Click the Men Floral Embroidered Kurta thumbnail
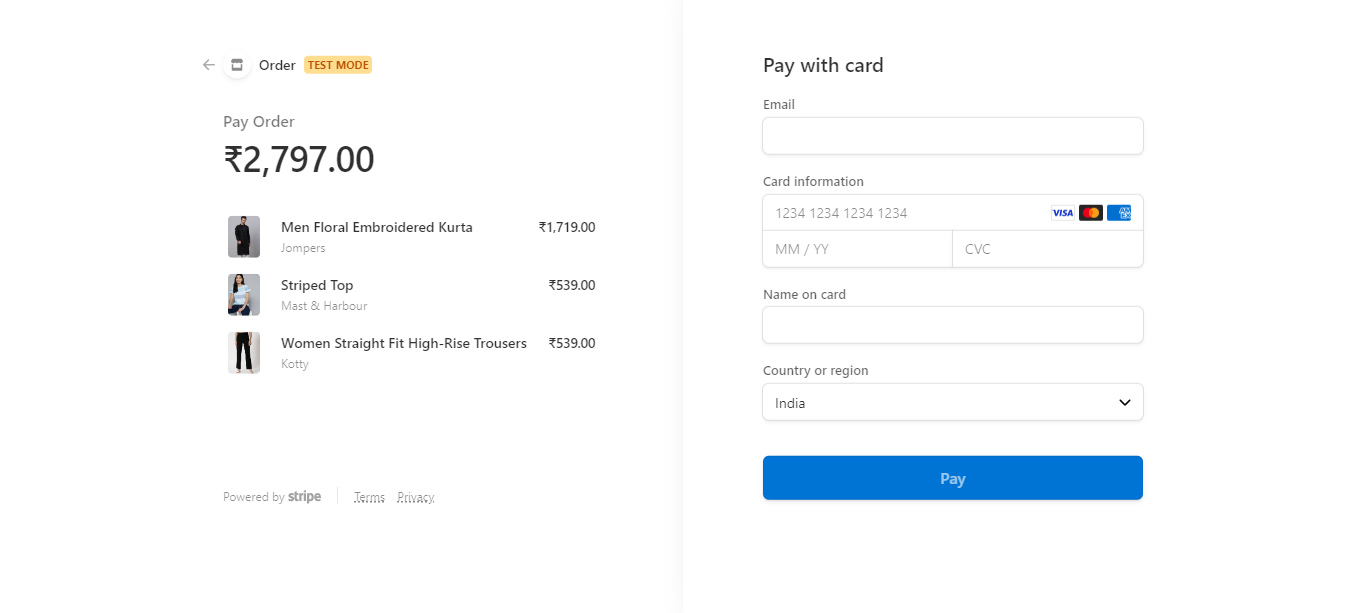The width and height of the screenshot is (1366, 613). click(244, 237)
